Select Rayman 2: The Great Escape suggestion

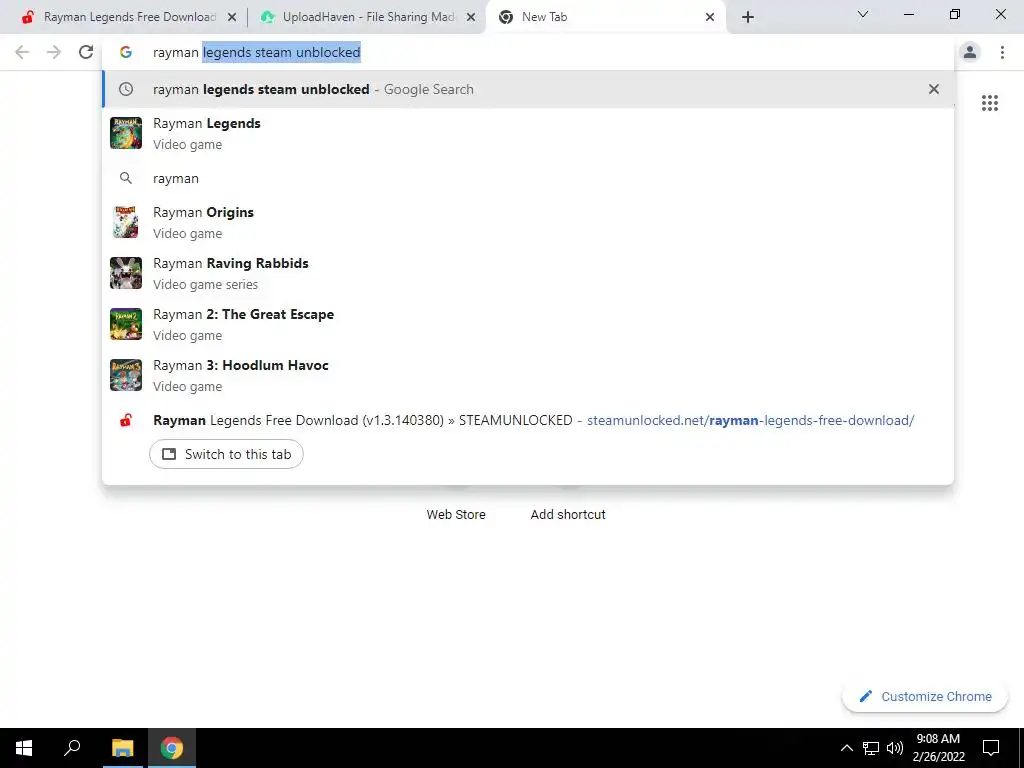coord(528,324)
